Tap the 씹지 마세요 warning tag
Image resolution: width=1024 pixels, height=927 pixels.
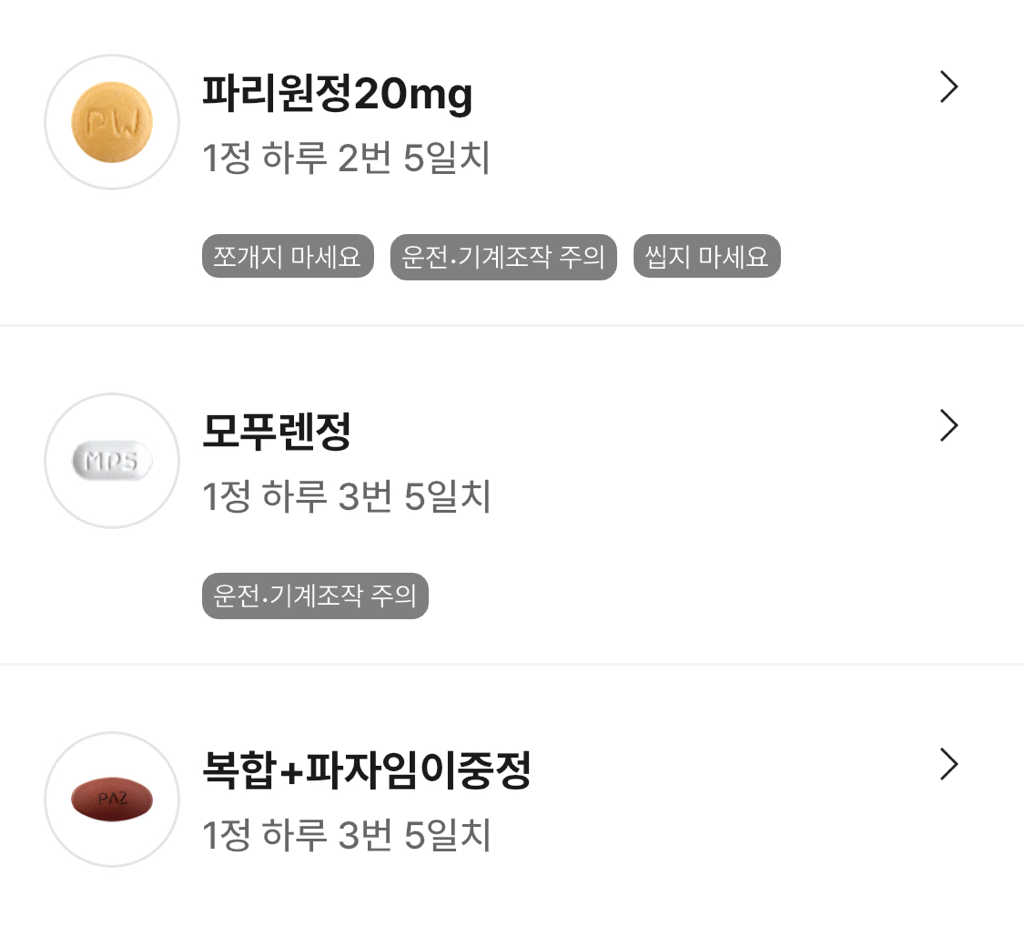[x=707, y=257]
